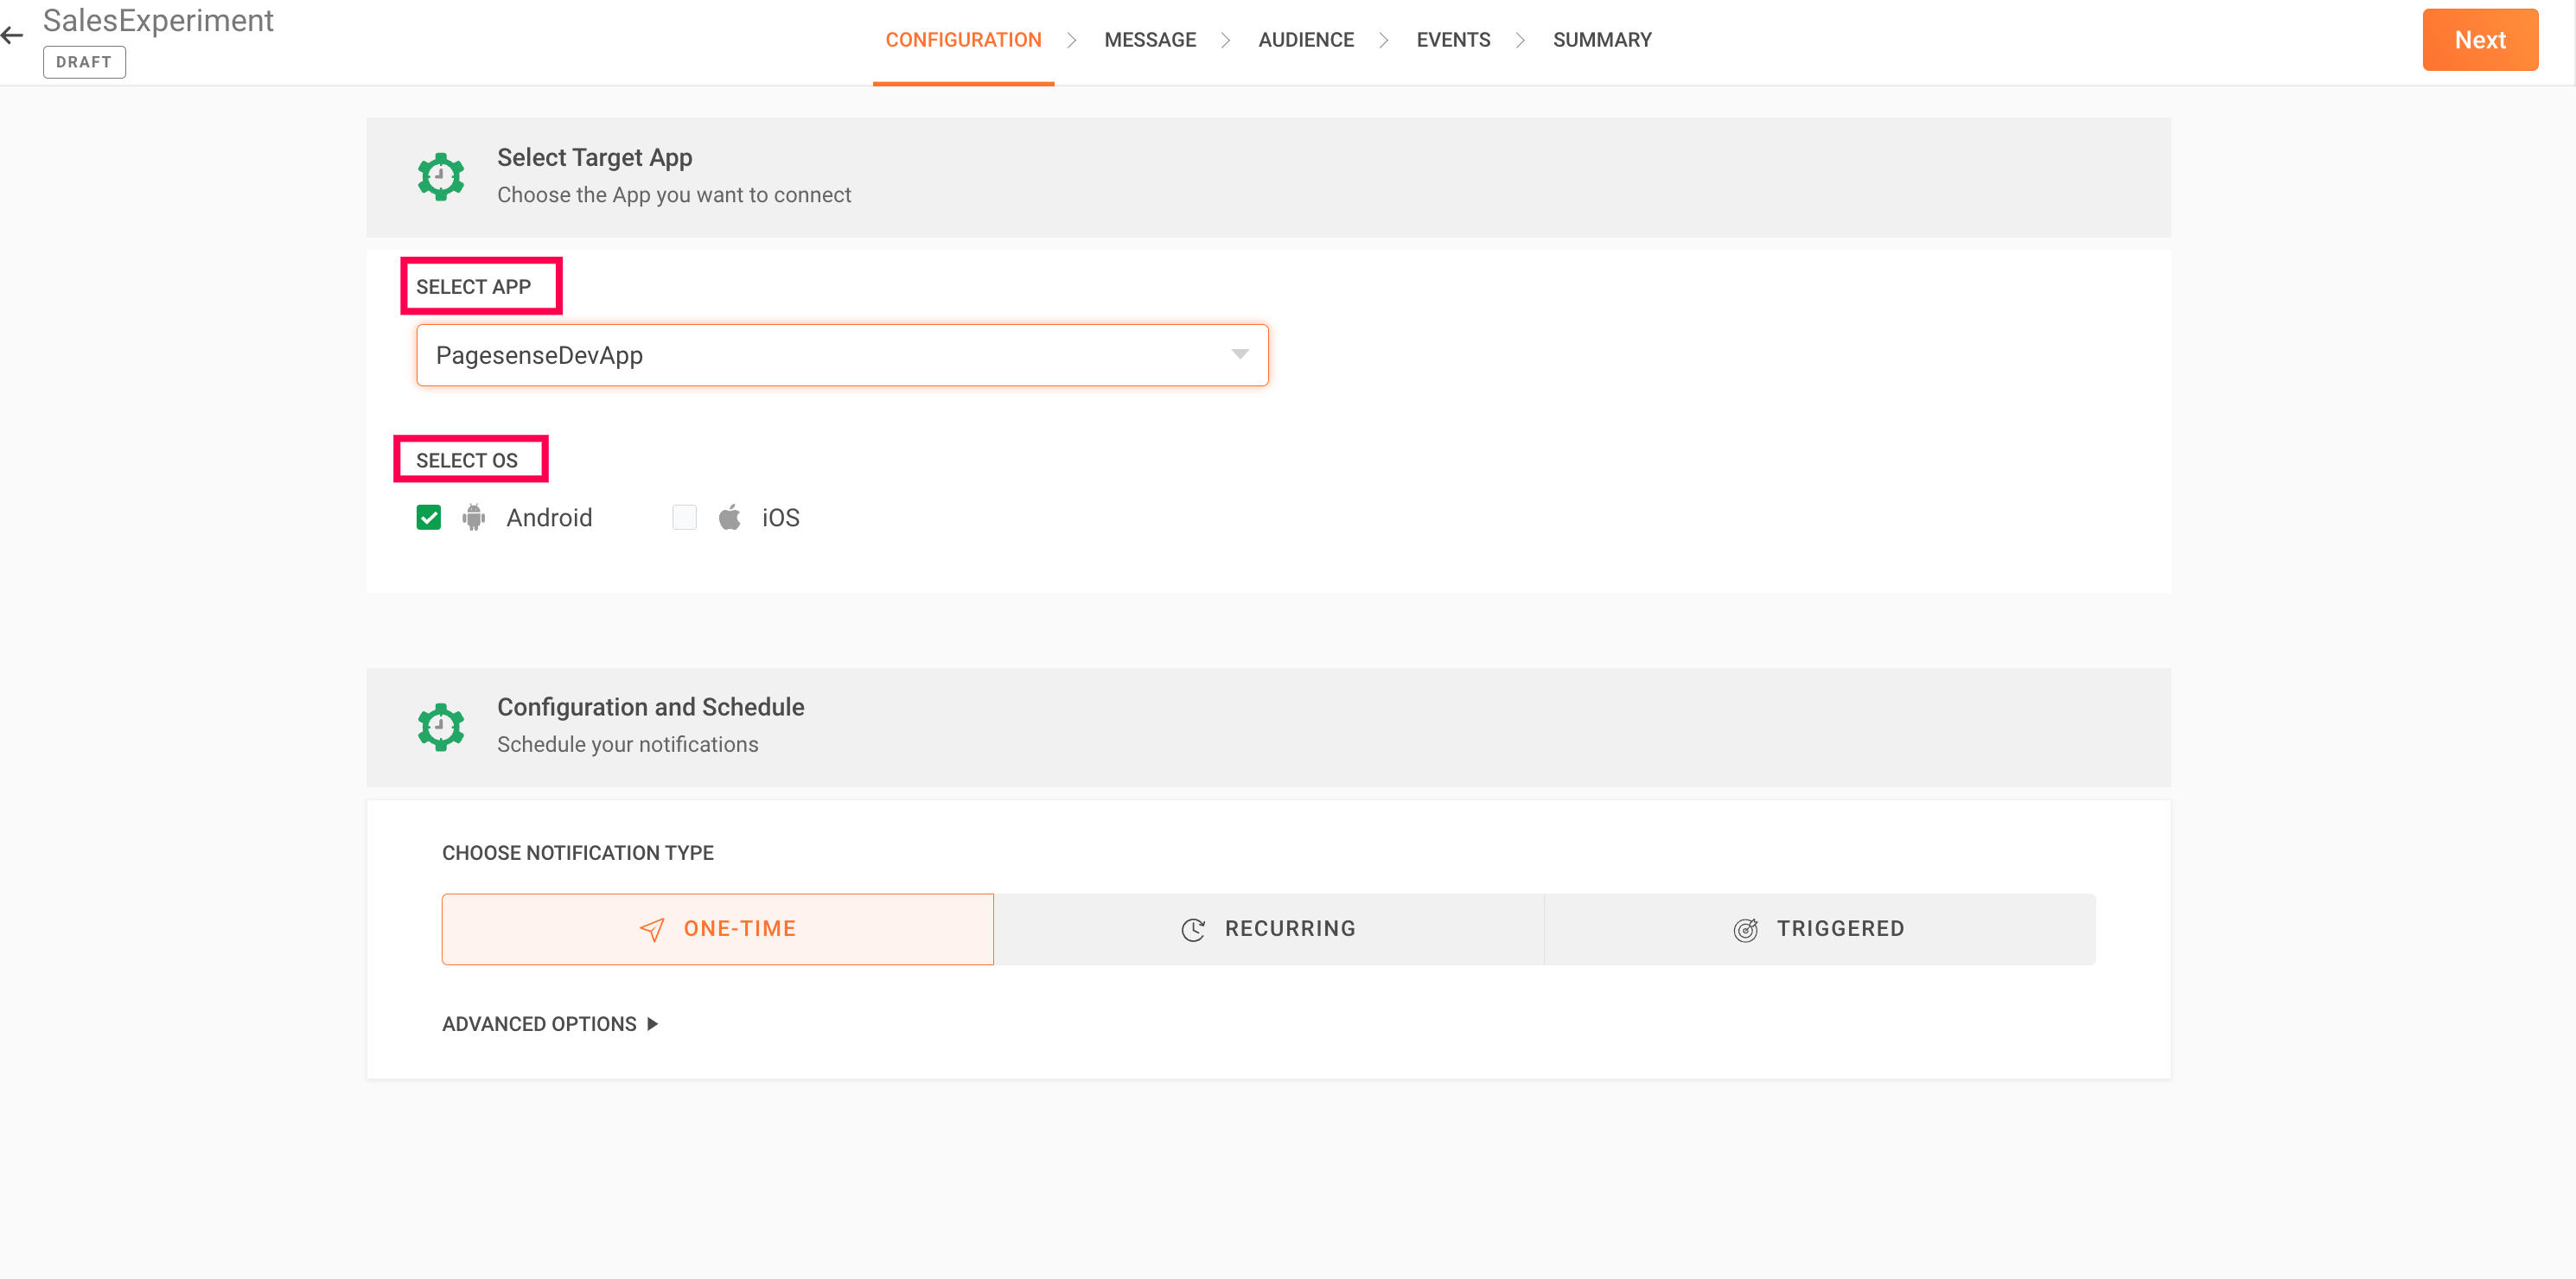Open the EVENTS step tab

(x=1452, y=40)
